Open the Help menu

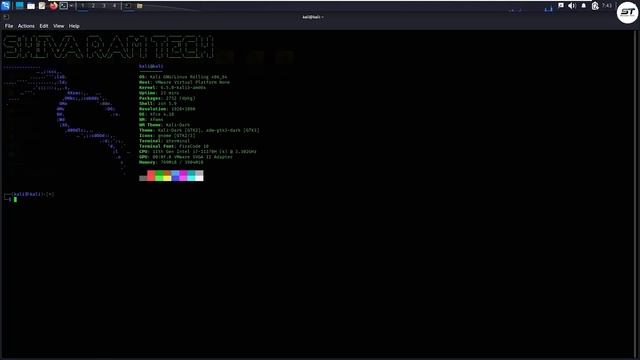(74, 26)
